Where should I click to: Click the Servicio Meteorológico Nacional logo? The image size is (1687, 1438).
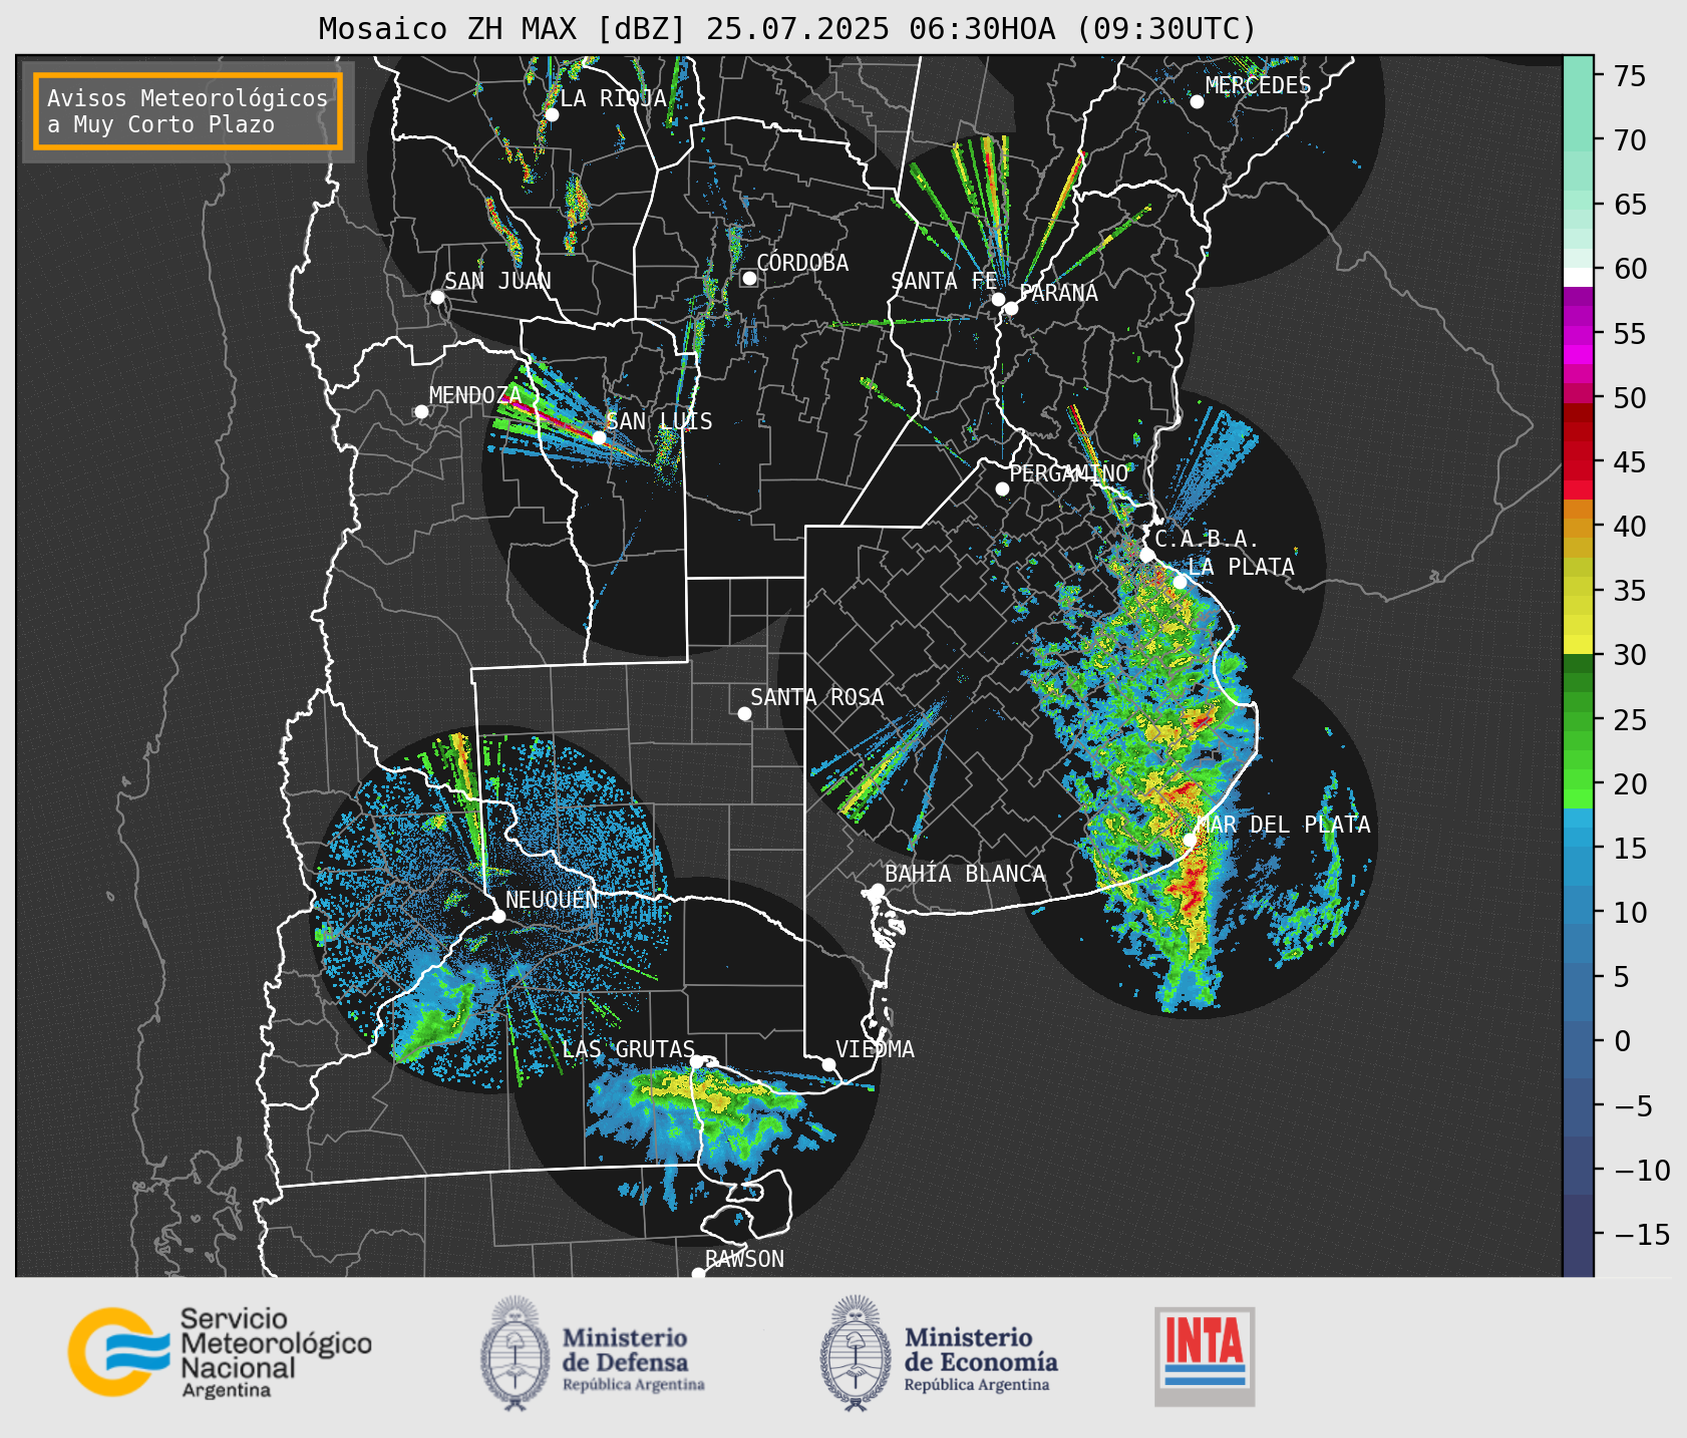[x=220, y=1352]
